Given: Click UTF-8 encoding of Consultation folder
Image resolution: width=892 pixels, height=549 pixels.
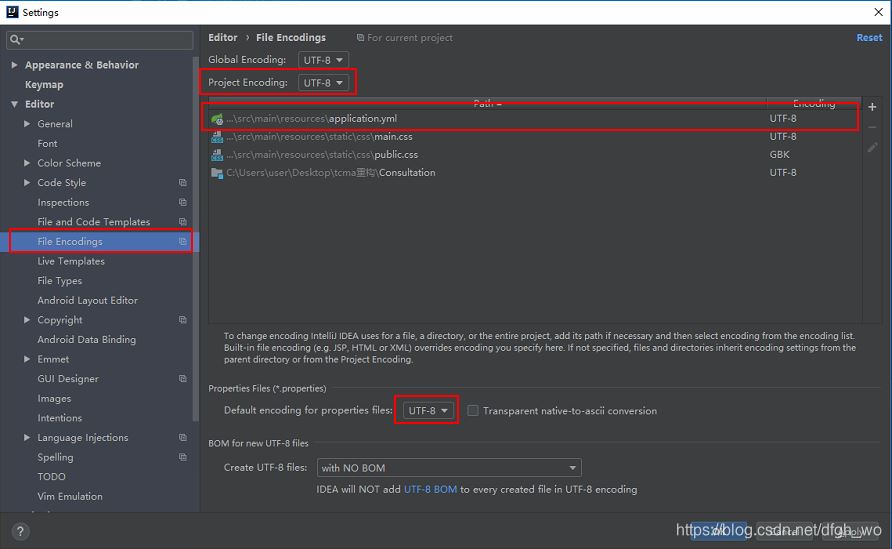Looking at the screenshot, I should click(x=783, y=173).
